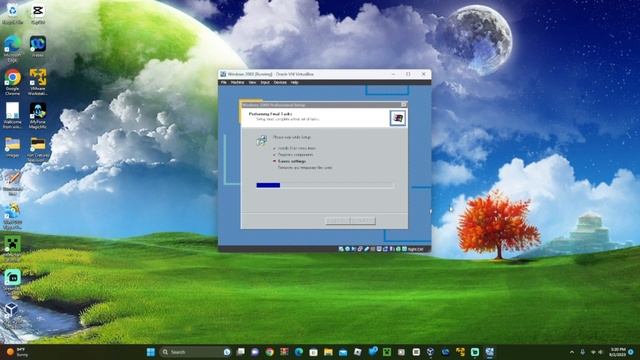Maximize the VirtualBox window
This screenshot has height=360, width=640.
click(x=408, y=74)
